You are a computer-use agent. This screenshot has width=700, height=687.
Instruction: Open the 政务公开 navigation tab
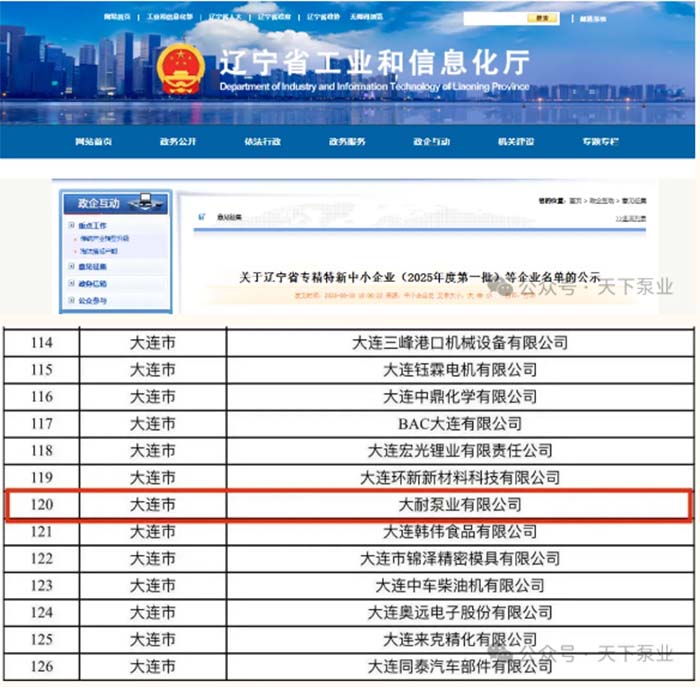[x=178, y=142]
